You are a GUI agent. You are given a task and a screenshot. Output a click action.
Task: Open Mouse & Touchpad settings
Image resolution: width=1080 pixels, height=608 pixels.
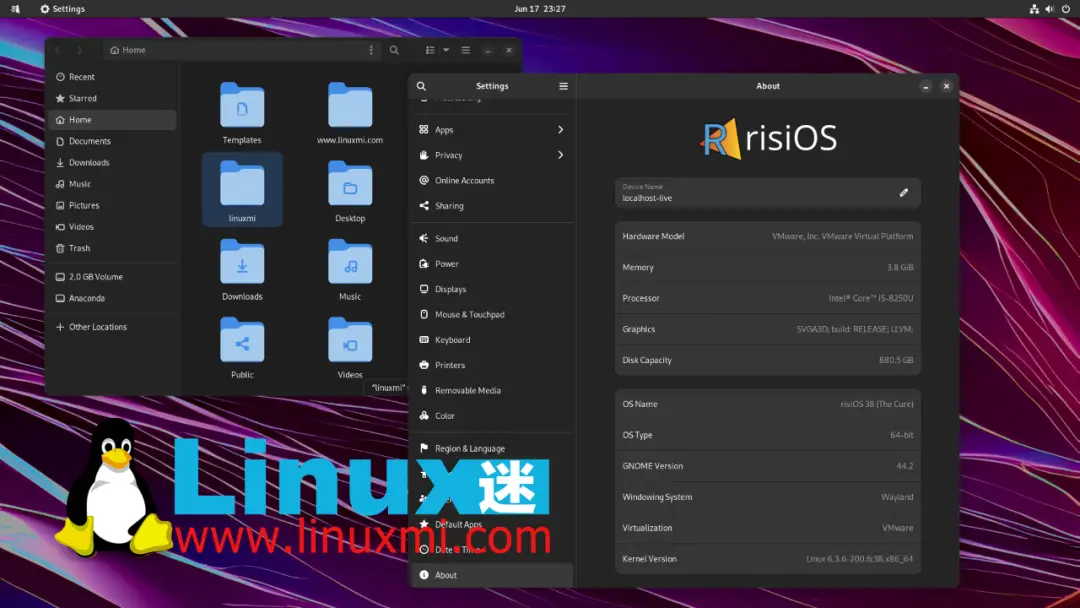click(492, 315)
